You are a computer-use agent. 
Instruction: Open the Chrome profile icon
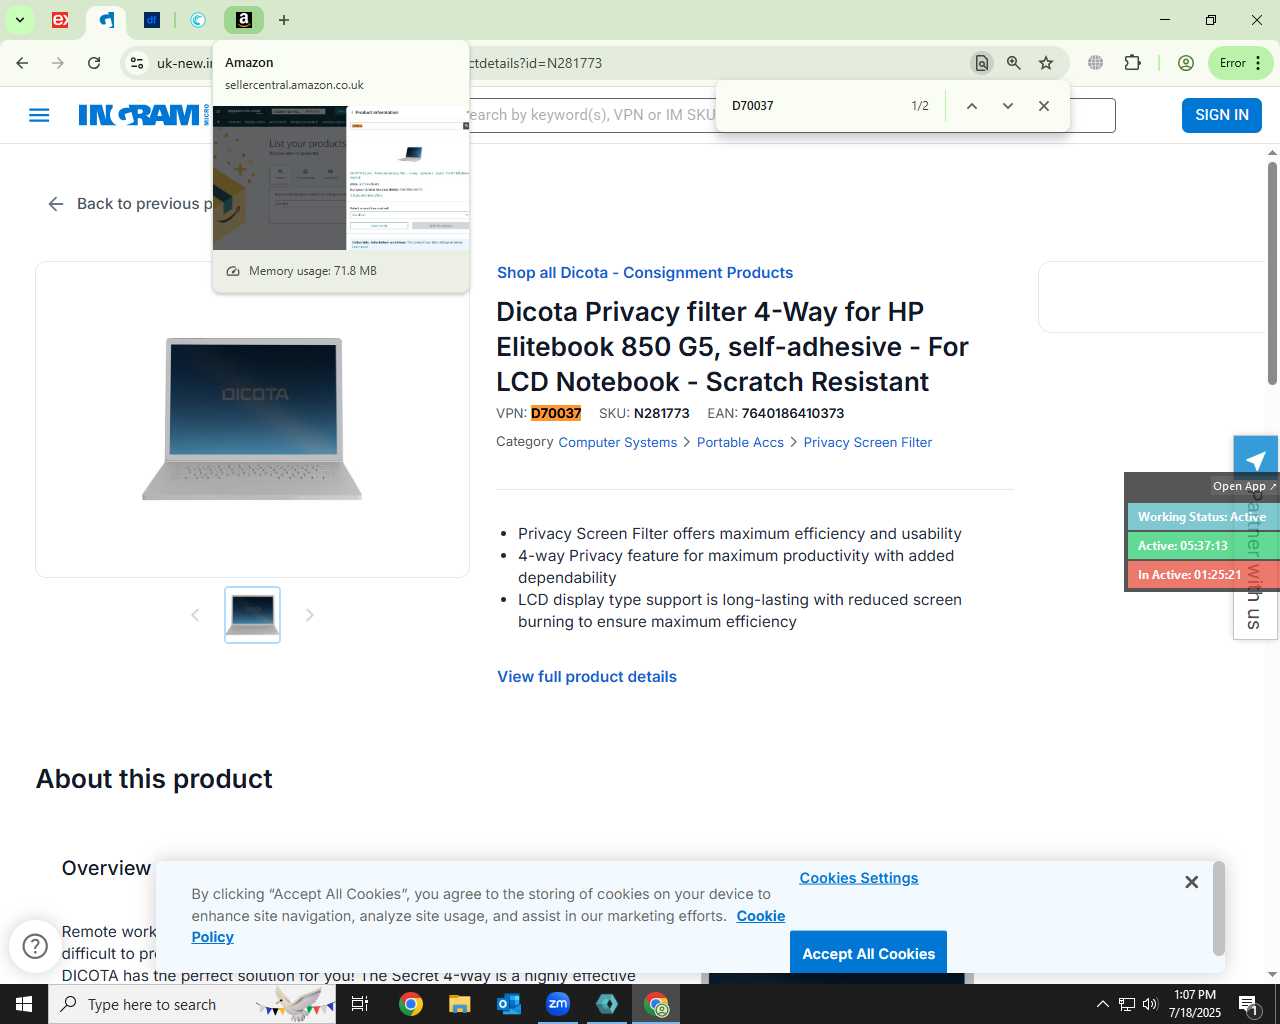pos(1186,63)
